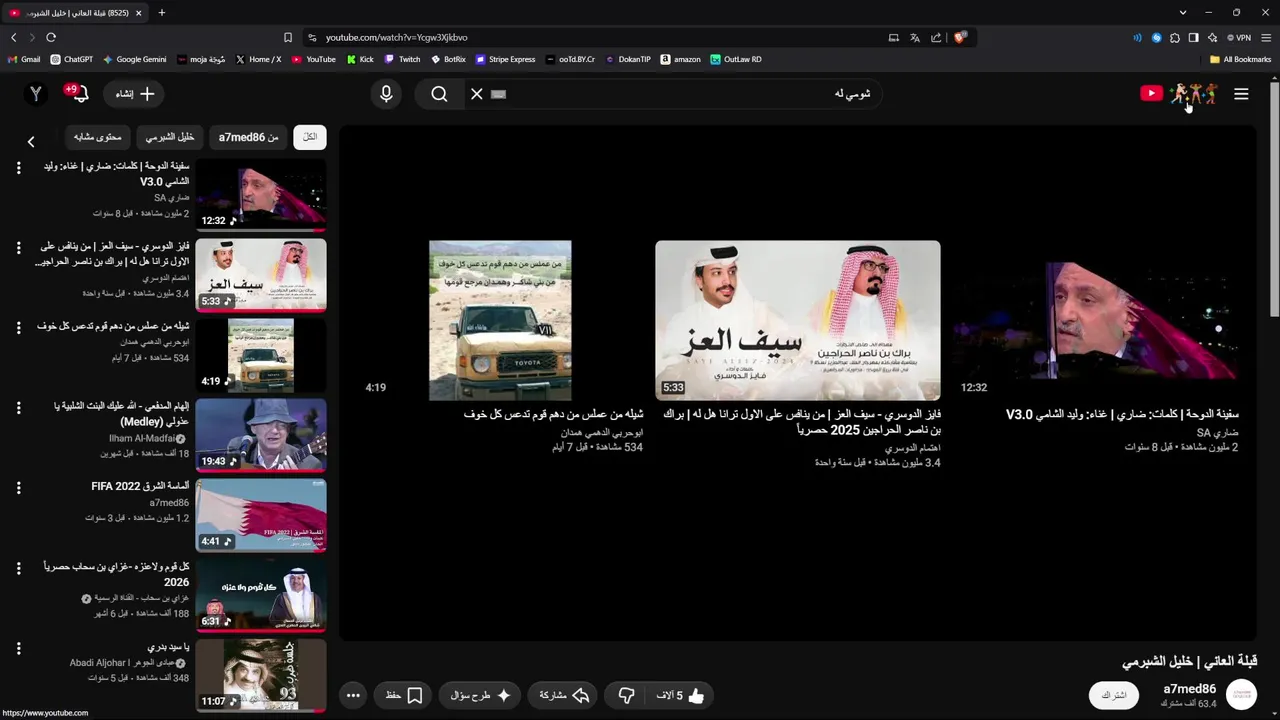Toggle the VPN button in toolbar
This screenshot has height=720, width=1280.
[x=1239, y=37]
